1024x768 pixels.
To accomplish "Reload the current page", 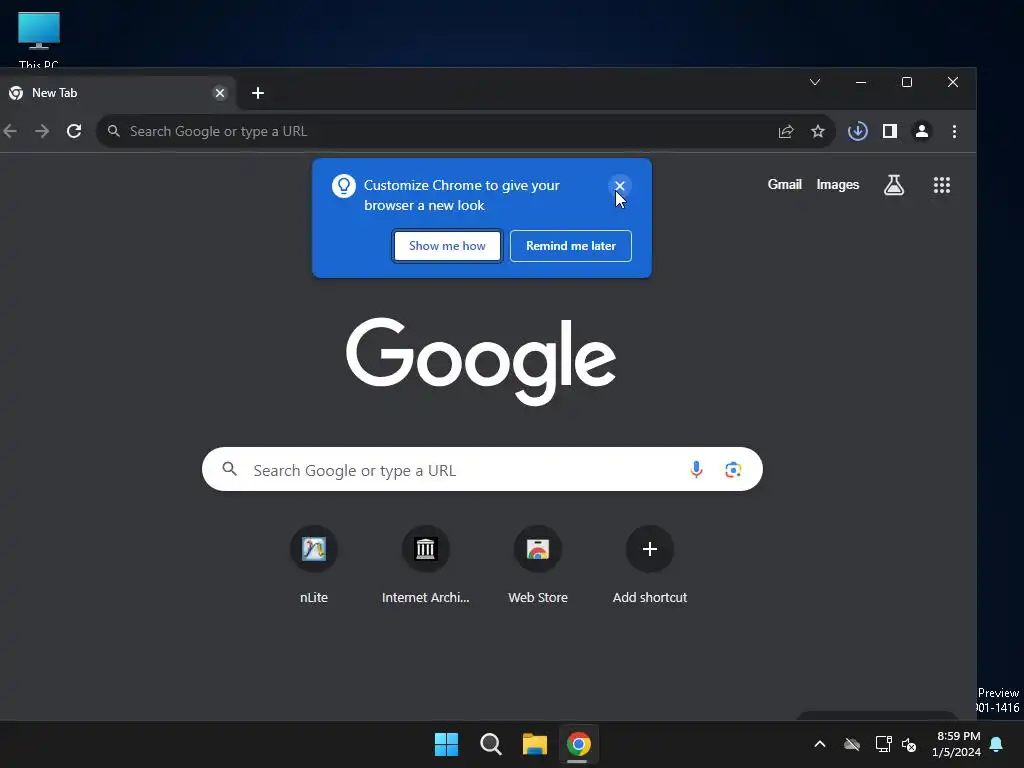I will 74,131.
